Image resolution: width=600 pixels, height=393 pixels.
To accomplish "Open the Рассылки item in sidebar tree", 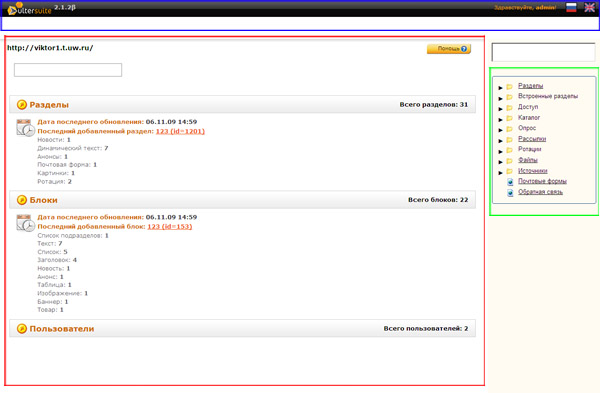I will 532,139.
